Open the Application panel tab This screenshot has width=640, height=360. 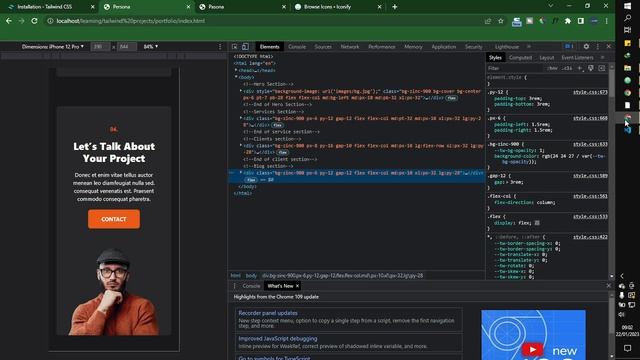click(x=444, y=47)
